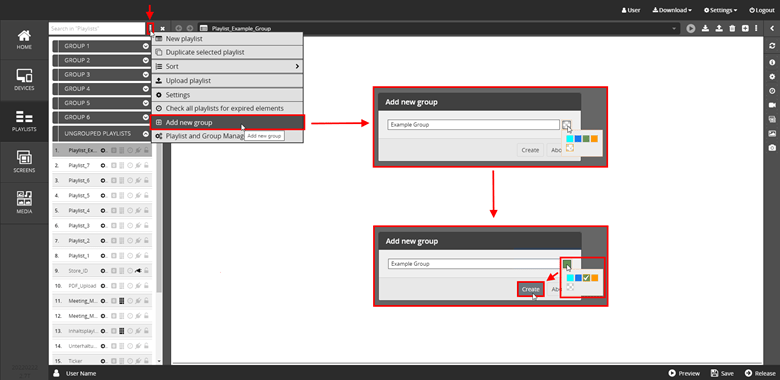Go to the Devices section
The height and width of the screenshot is (380, 780).
coord(24,81)
